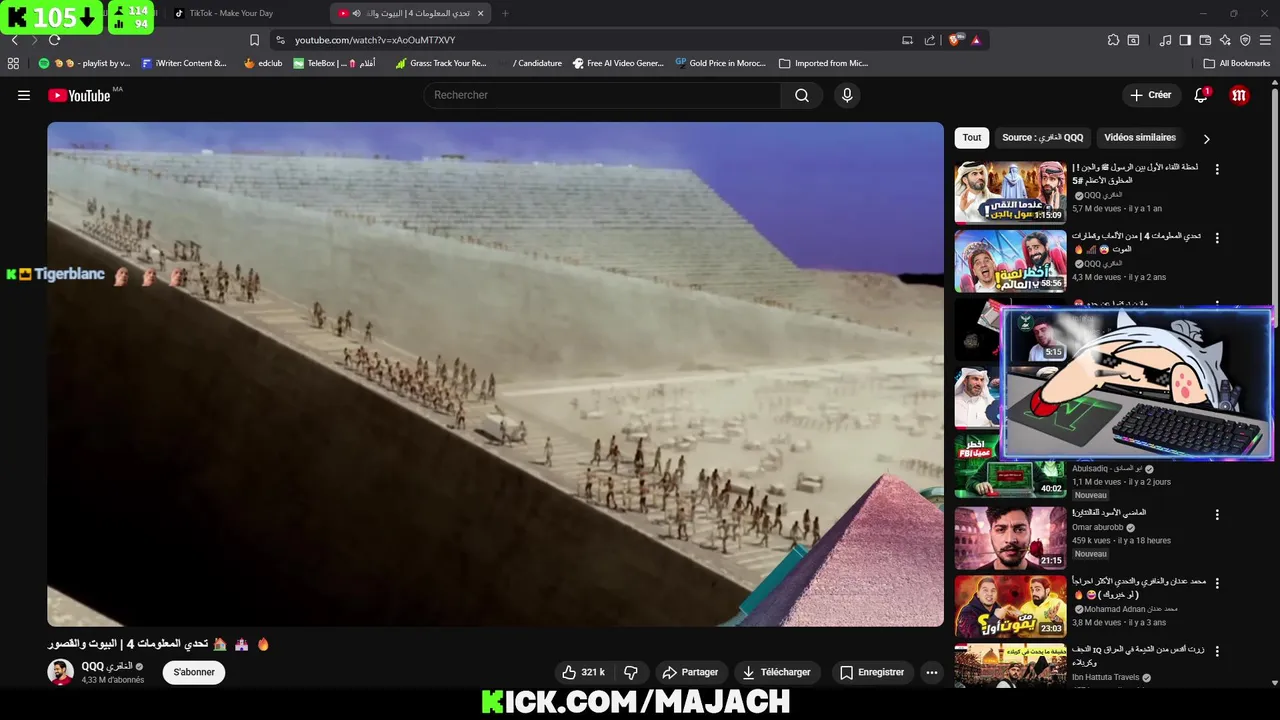This screenshot has height=720, width=1280.
Task: Open the 58:56 recommended video thumbnail
Action: coord(1010,261)
